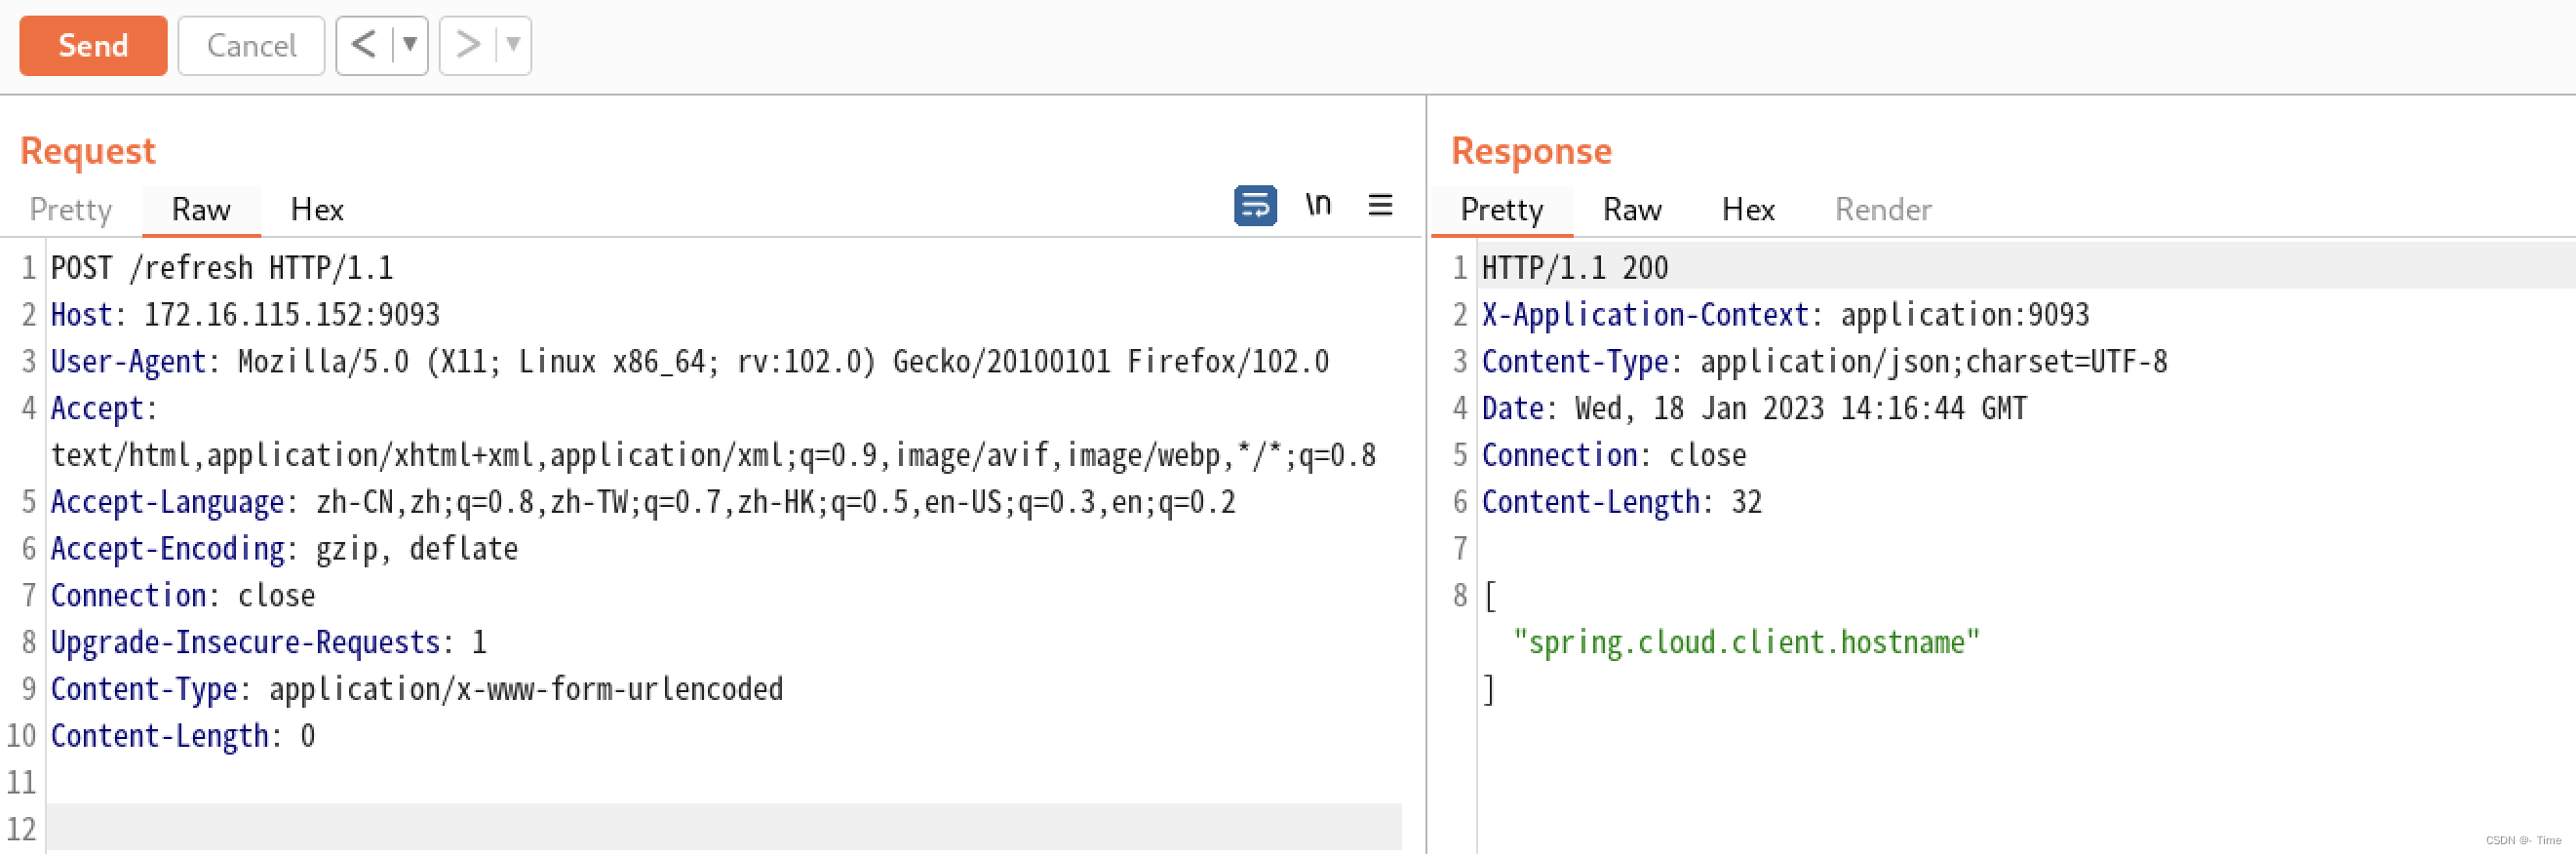Open the backward history dropdown arrow
This screenshot has width=2576, height=854.
tap(410, 45)
